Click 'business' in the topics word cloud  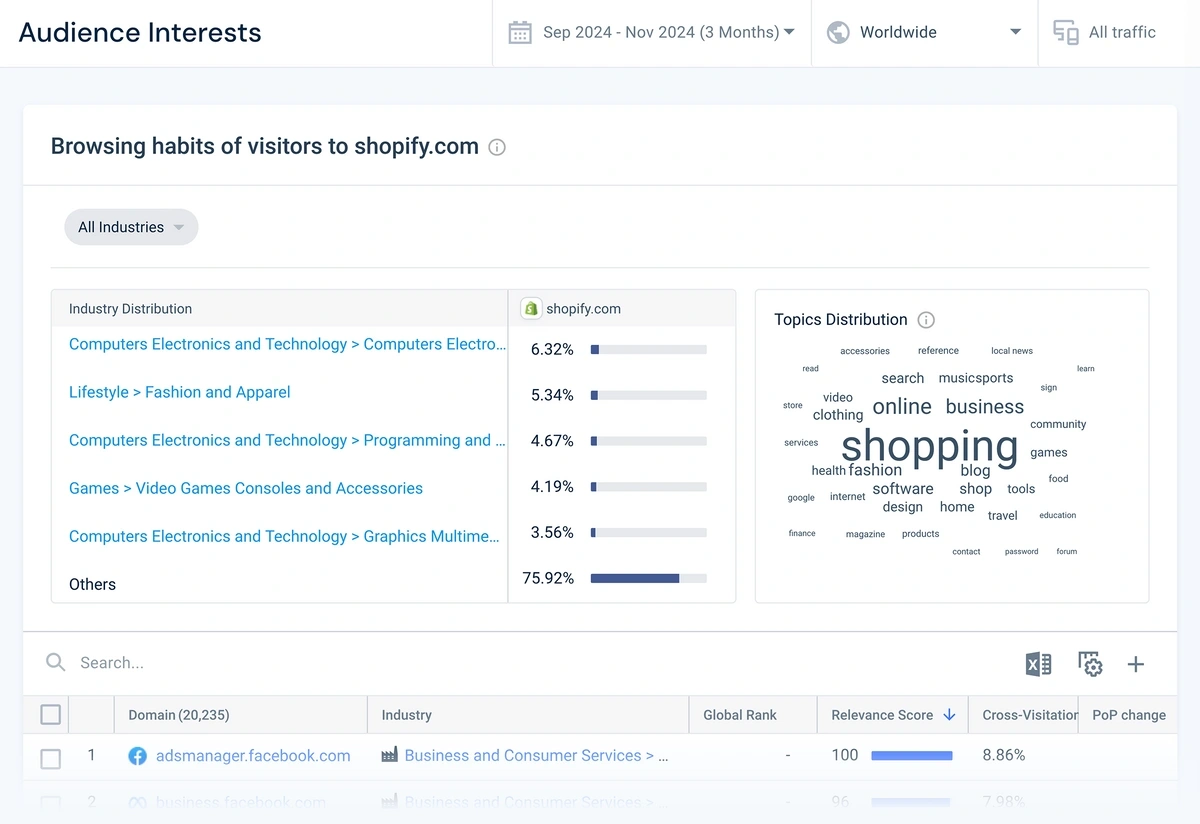[x=985, y=407]
